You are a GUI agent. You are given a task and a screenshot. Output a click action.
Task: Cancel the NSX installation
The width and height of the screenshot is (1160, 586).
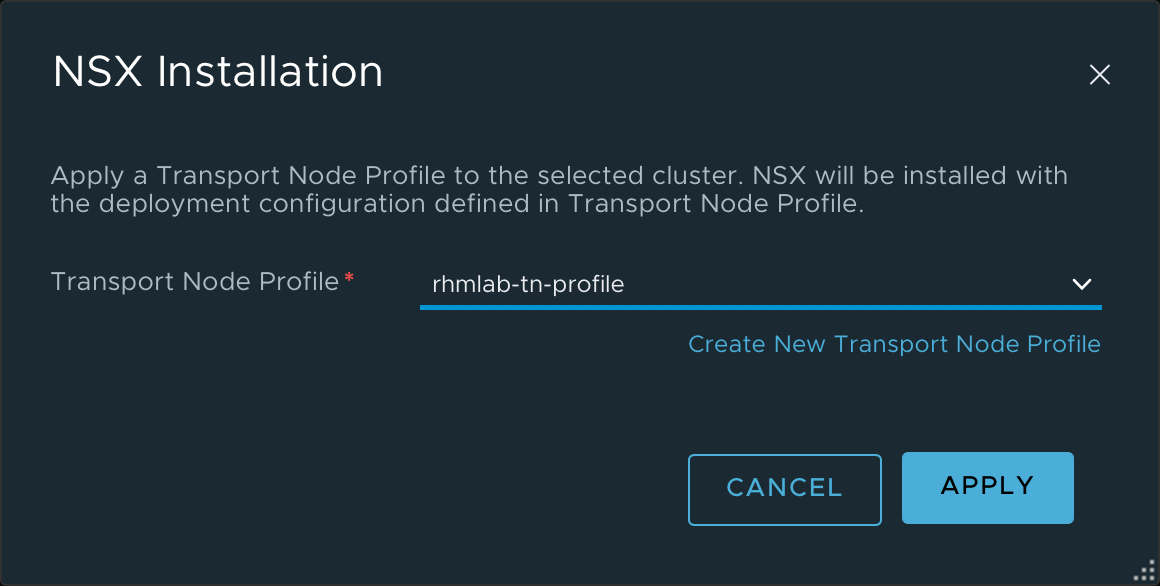pyautogui.click(x=784, y=490)
